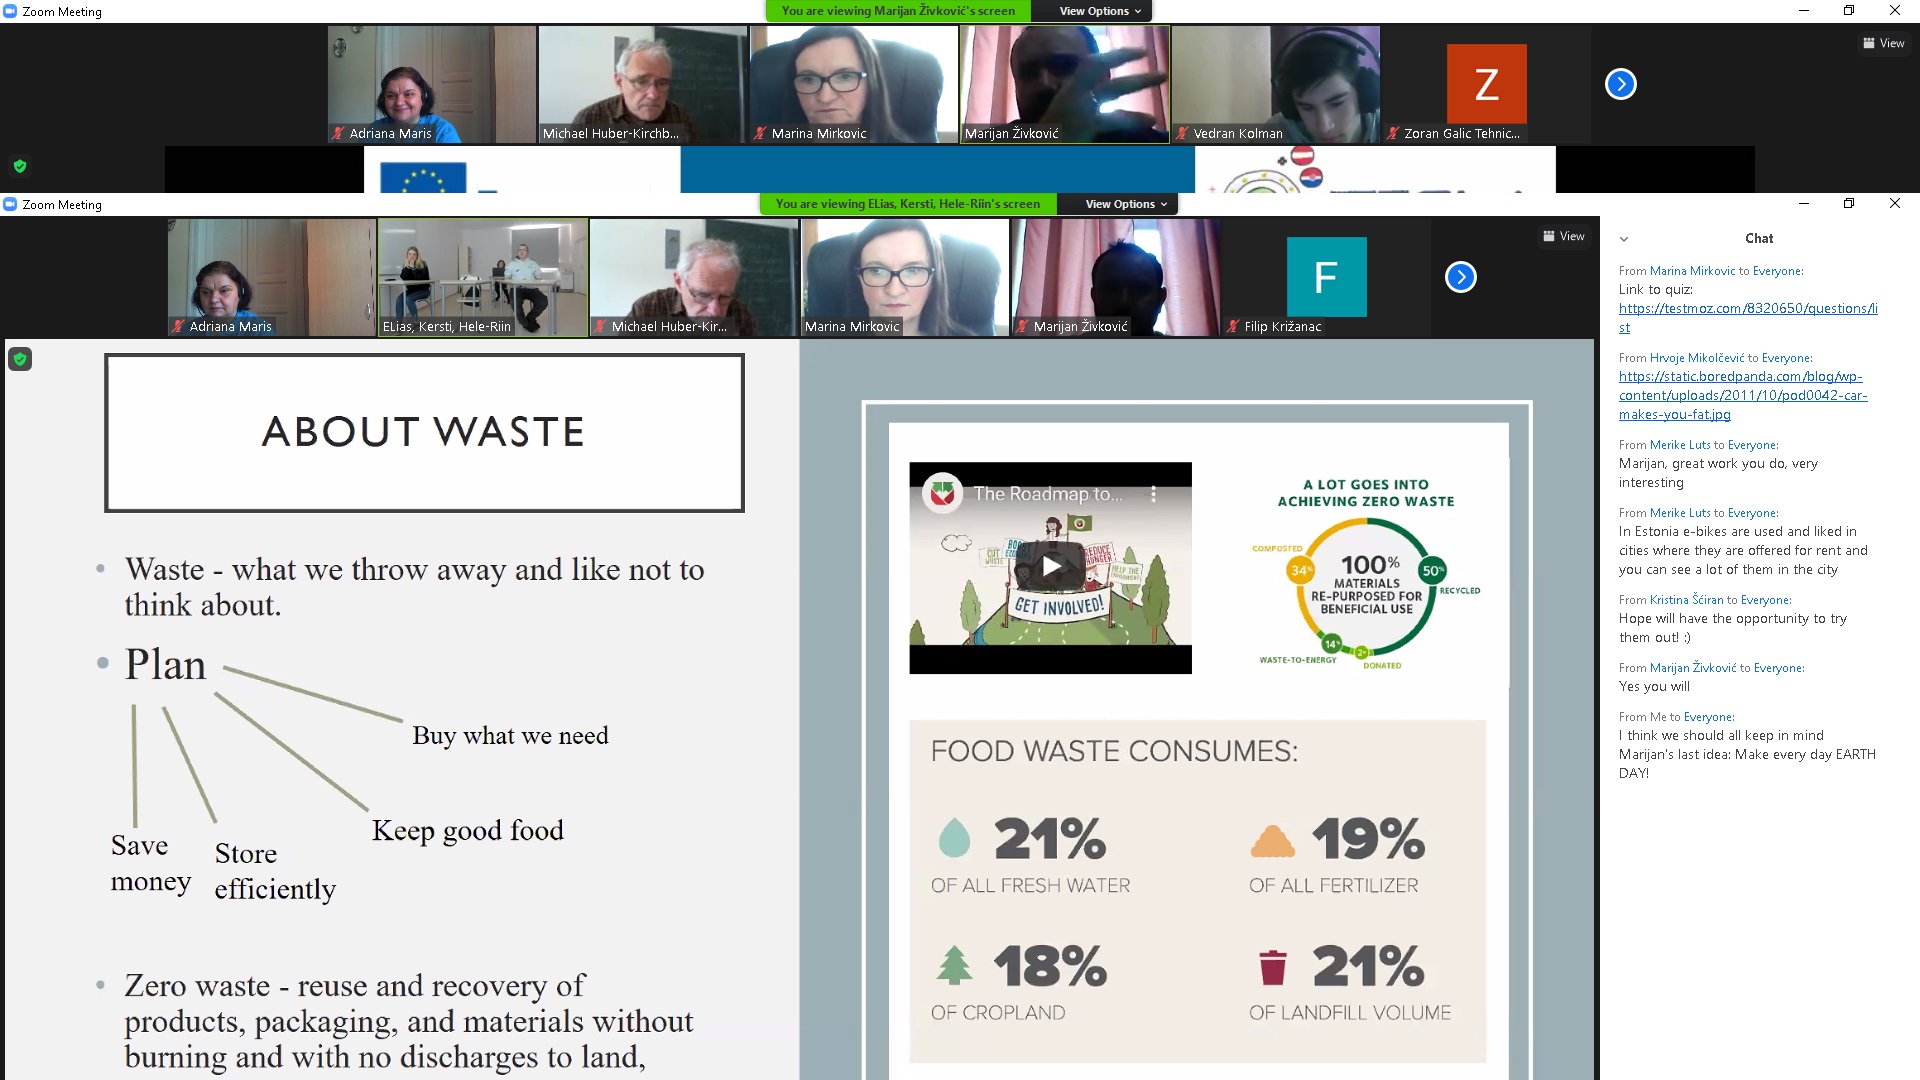
Task: Click encryption shield icon in front Zoom window
Action: pos(20,359)
